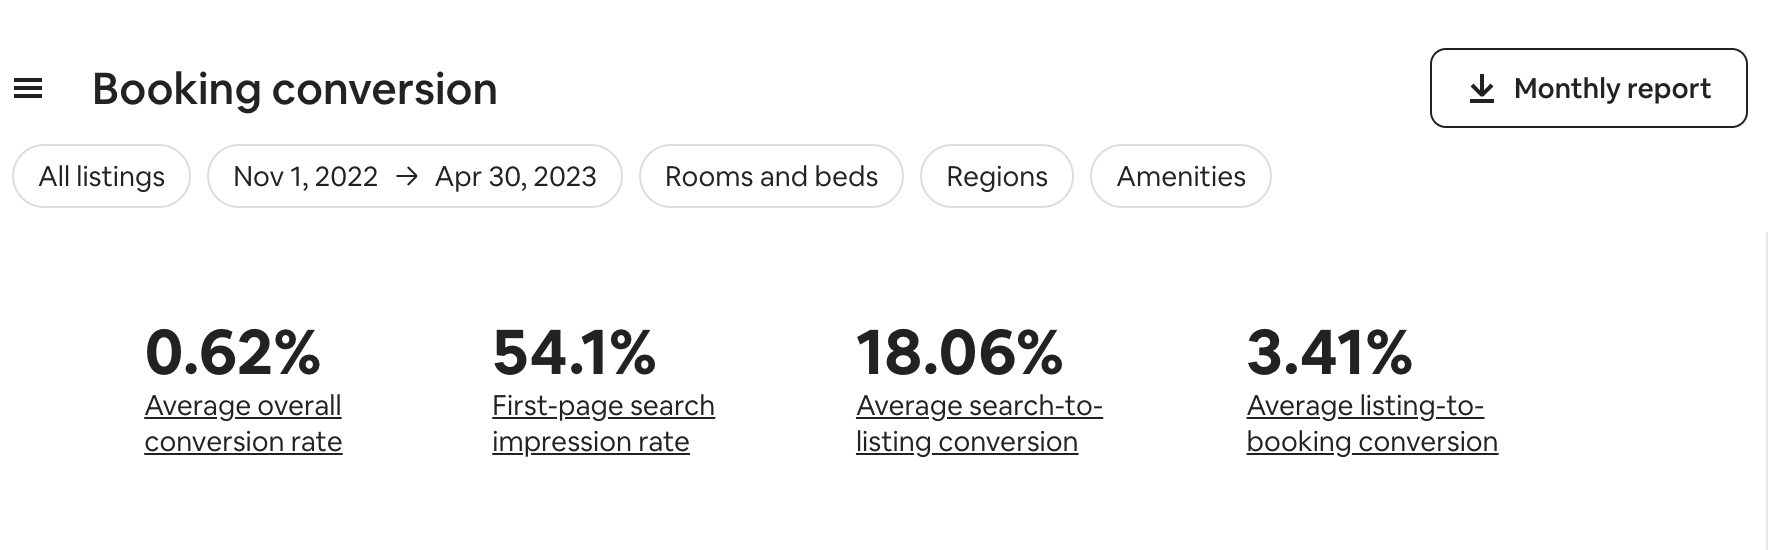Open the Average overall conversion rate link

pos(243,424)
